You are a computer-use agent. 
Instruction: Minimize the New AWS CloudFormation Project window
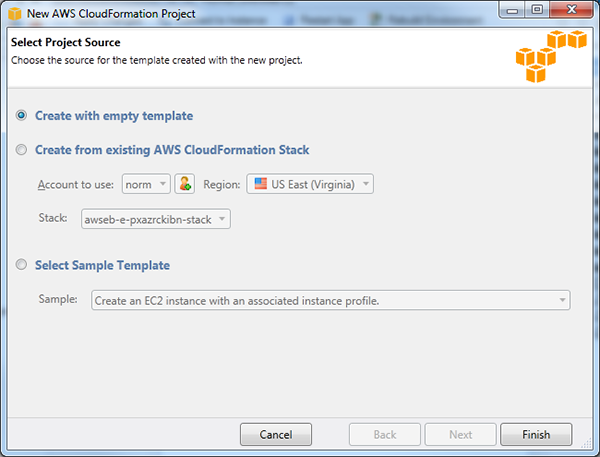(512, 10)
